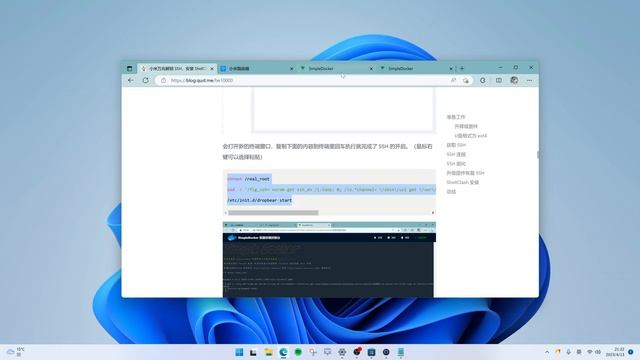Open Edge settings and more menu

point(529,80)
